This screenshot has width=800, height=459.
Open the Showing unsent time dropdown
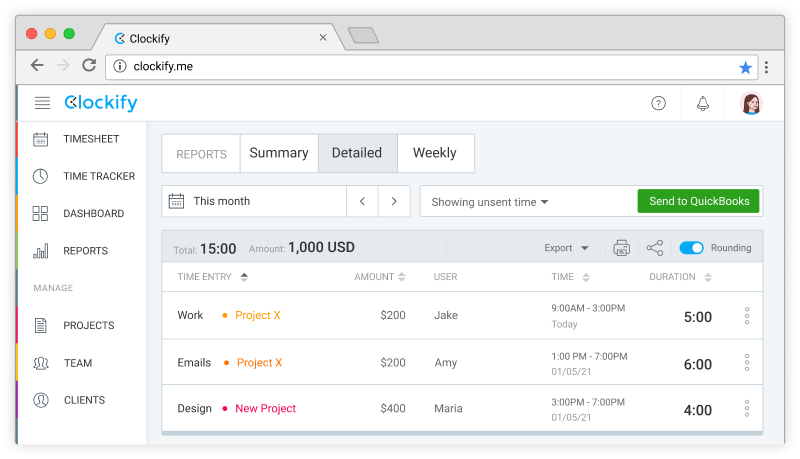(x=490, y=202)
